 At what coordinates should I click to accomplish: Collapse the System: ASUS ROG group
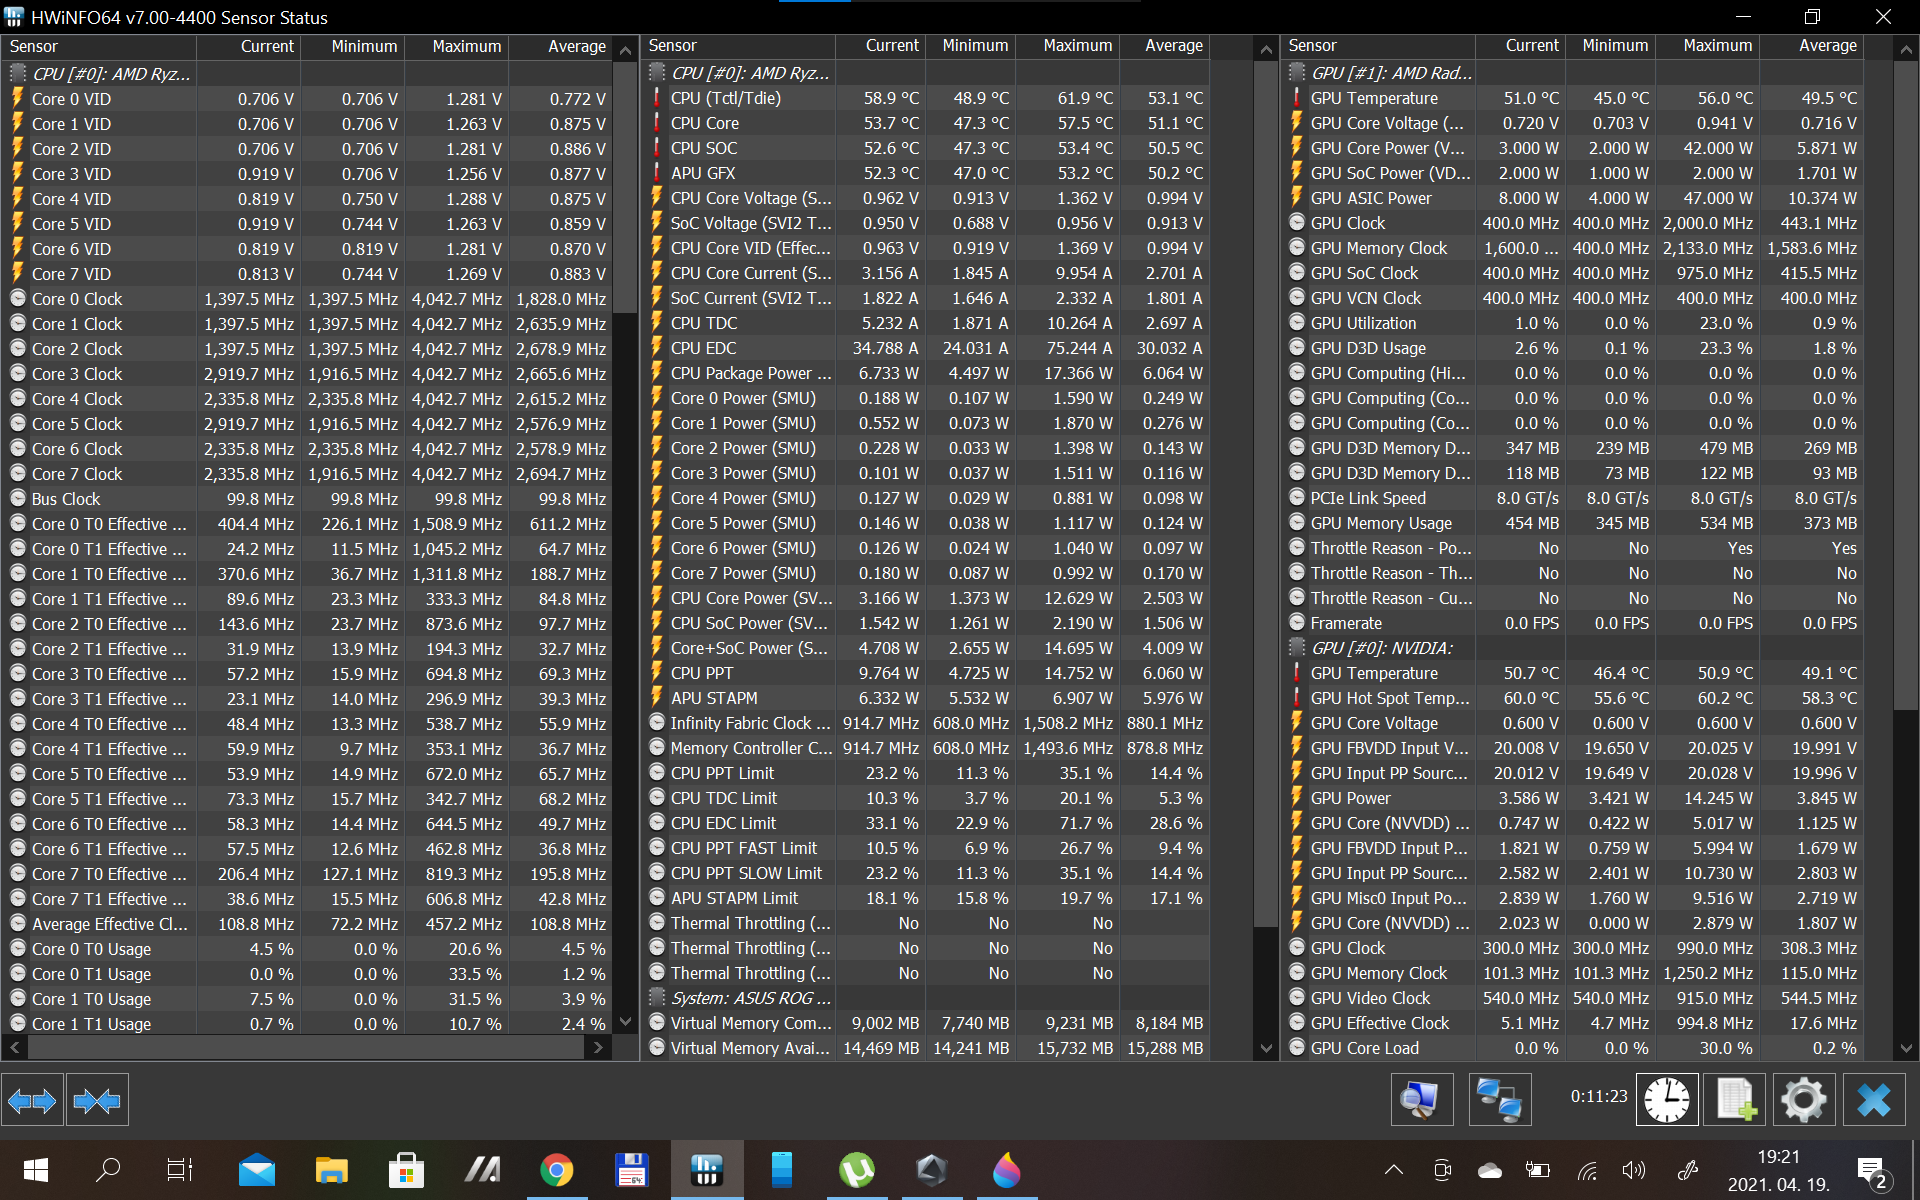pos(657,998)
